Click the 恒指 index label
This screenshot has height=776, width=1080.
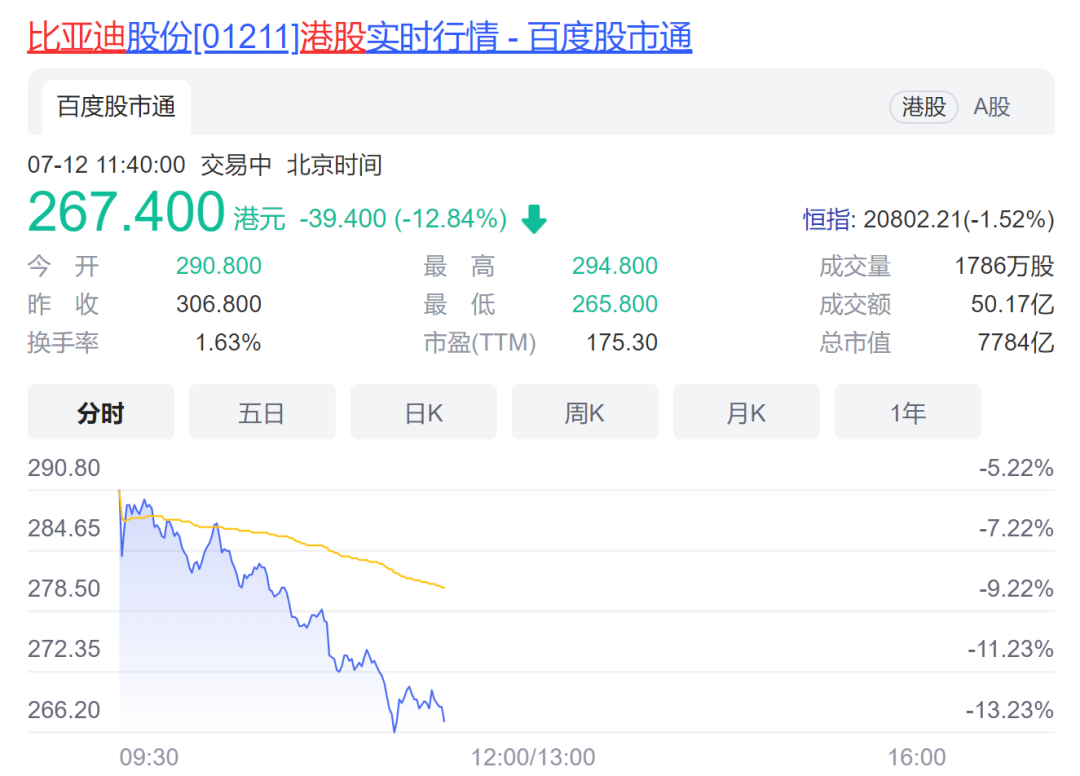(829, 219)
